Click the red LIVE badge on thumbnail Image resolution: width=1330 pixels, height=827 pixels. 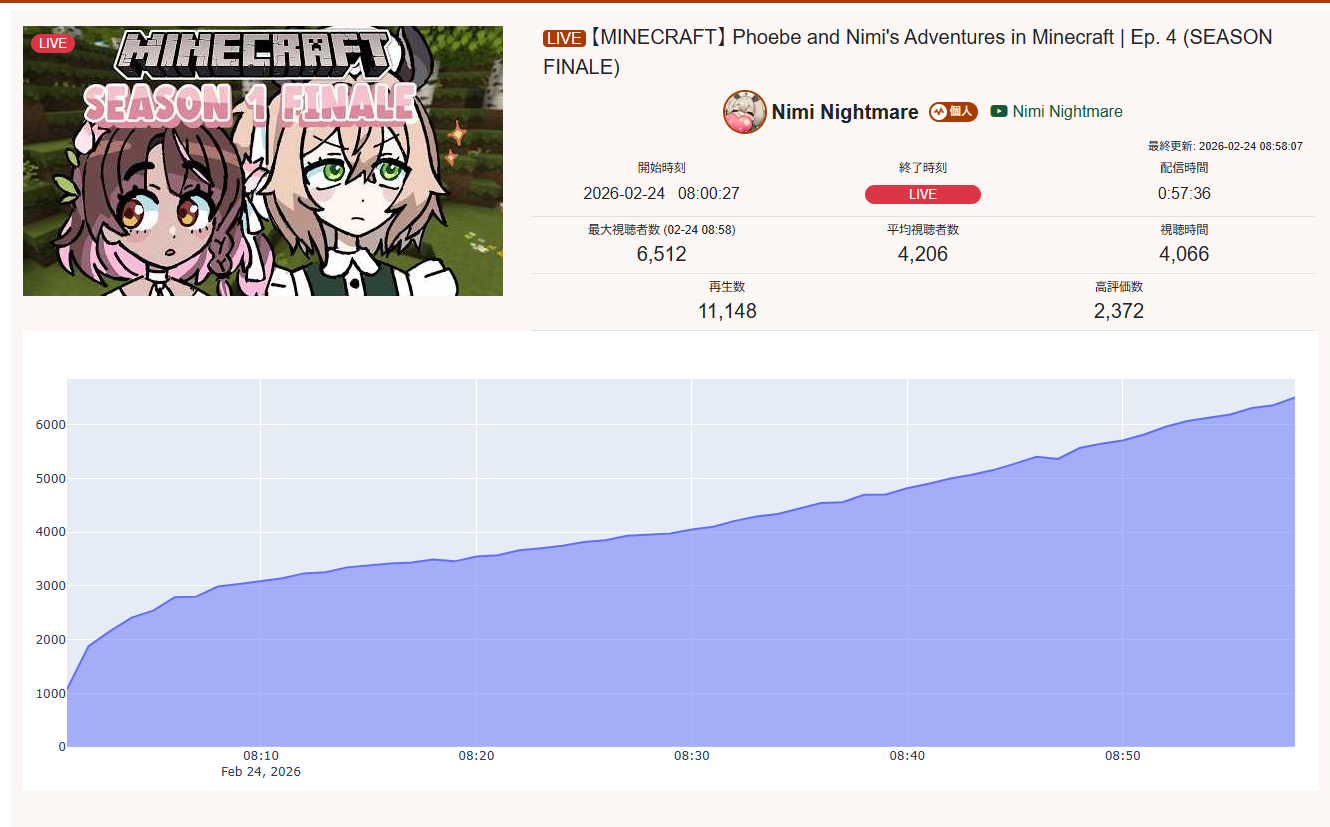[x=52, y=43]
